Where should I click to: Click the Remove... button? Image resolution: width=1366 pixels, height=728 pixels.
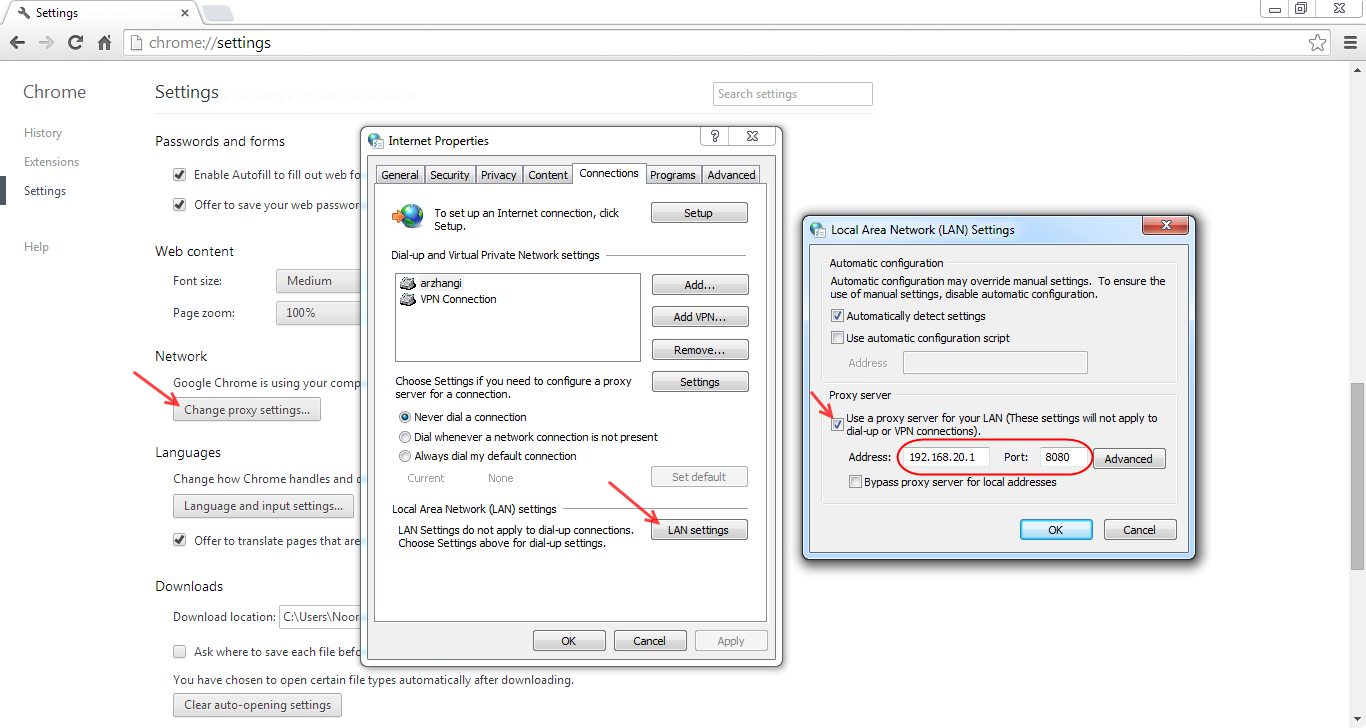pyautogui.click(x=700, y=350)
